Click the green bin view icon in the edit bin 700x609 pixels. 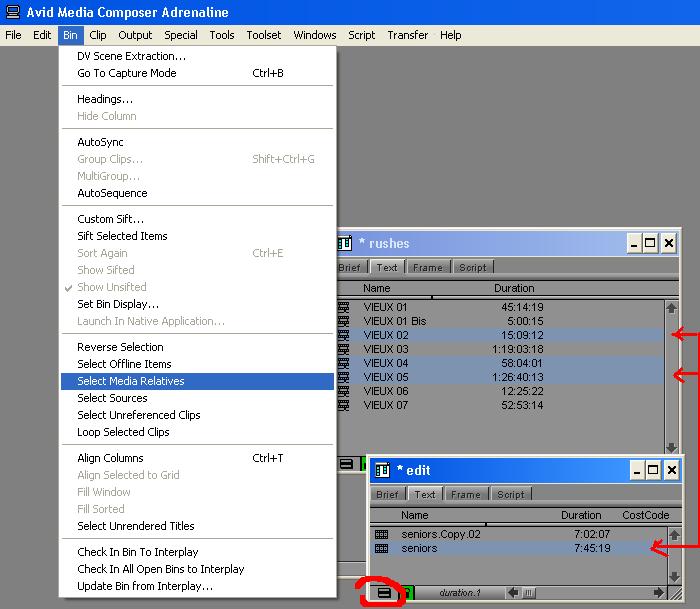coord(408,593)
